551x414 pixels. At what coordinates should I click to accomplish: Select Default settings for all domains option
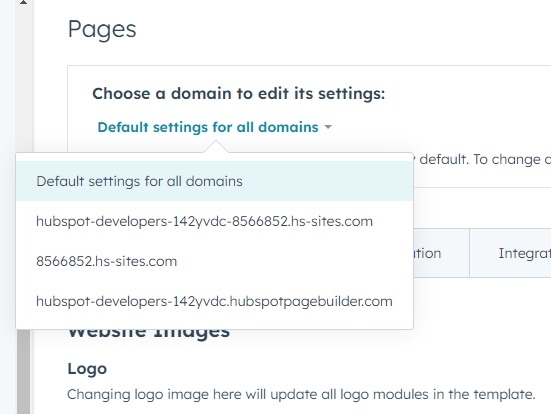coord(214,181)
